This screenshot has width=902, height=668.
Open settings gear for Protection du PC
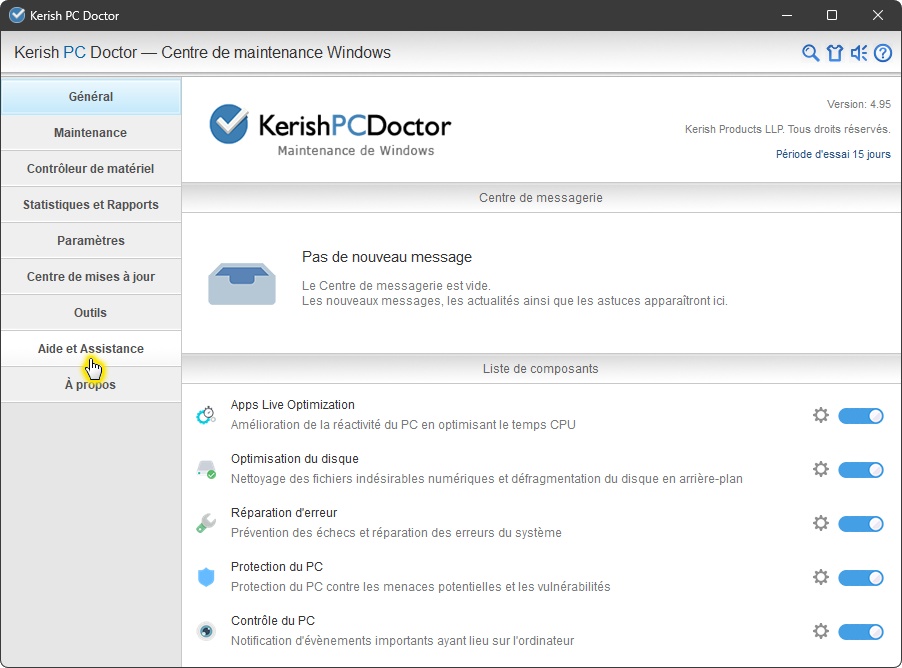tap(821, 577)
